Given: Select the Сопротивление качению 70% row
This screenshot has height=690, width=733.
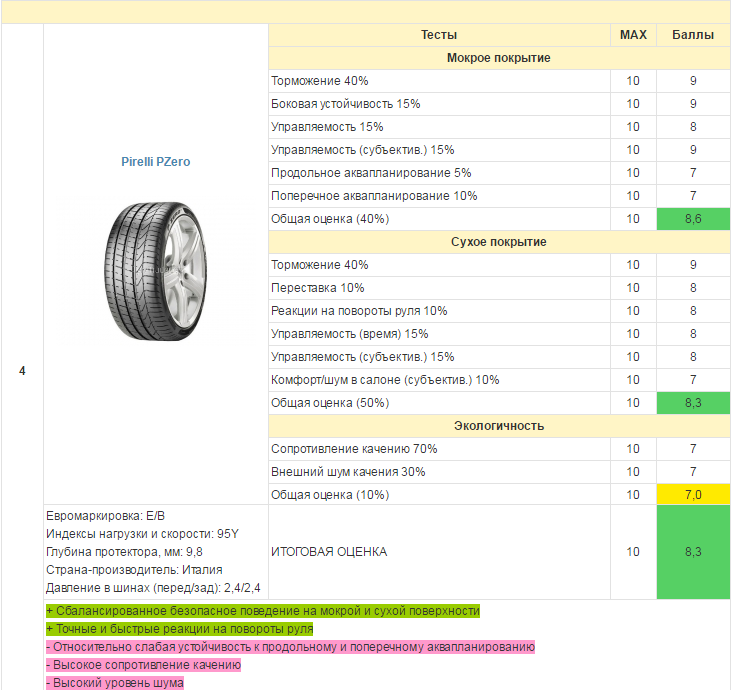Looking at the screenshot, I should click(x=354, y=449).
